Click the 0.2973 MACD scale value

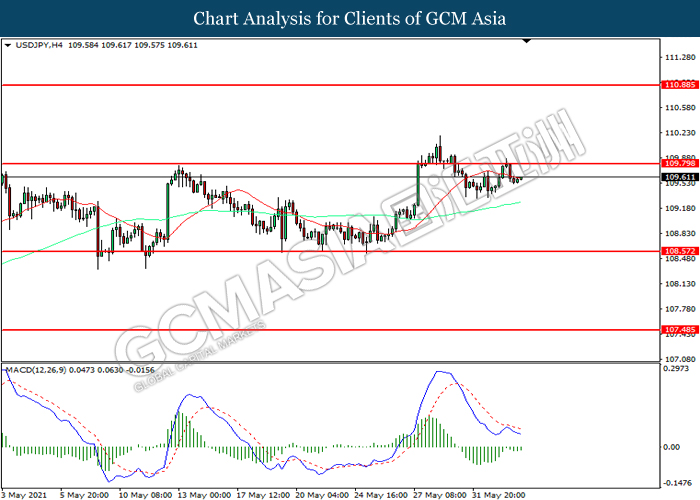tap(678, 369)
